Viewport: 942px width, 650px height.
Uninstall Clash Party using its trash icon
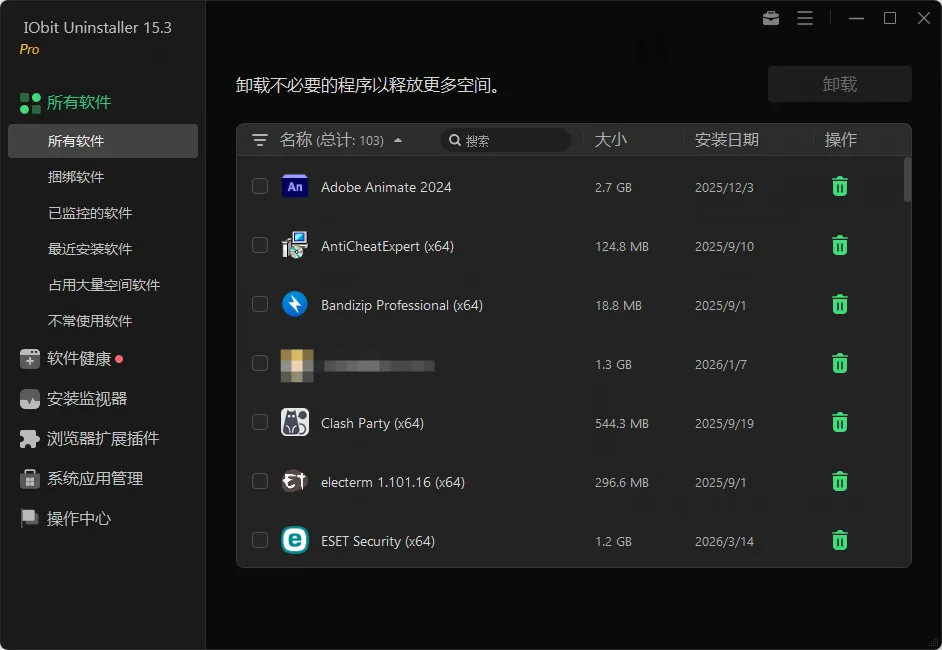pos(839,422)
